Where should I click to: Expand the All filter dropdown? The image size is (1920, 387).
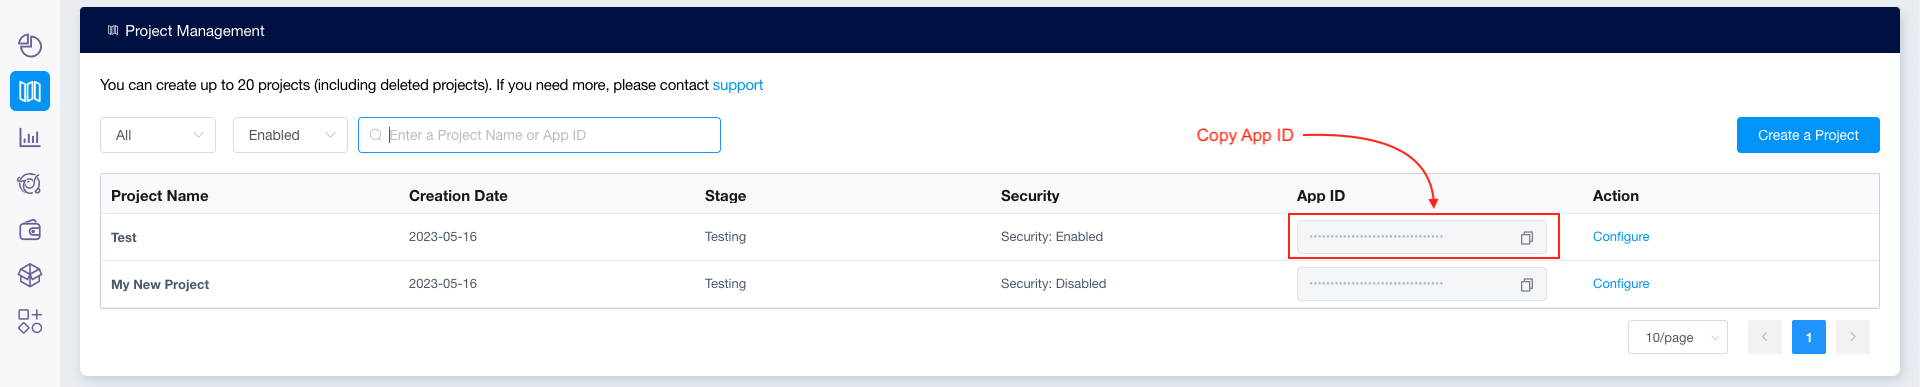(158, 135)
